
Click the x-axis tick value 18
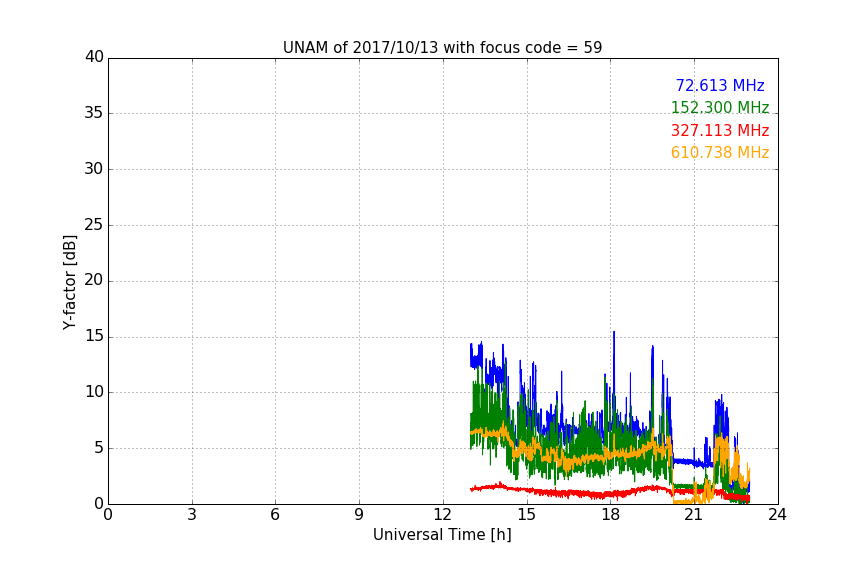(611, 515)
